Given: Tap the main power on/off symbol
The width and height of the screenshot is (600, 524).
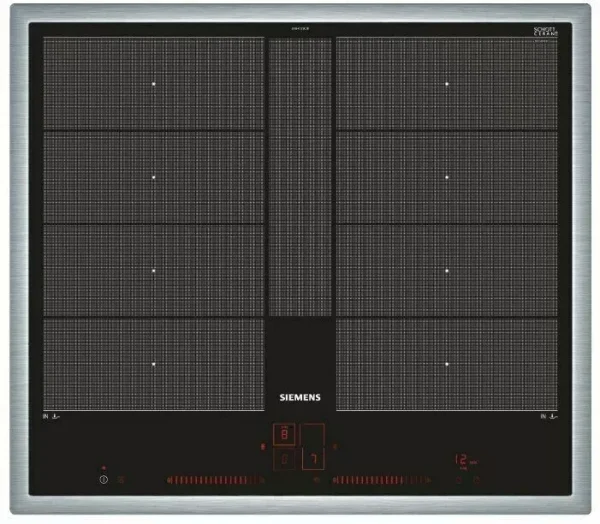Looking at the screenshot, I should pyautogui.click(x=104, y=479).
